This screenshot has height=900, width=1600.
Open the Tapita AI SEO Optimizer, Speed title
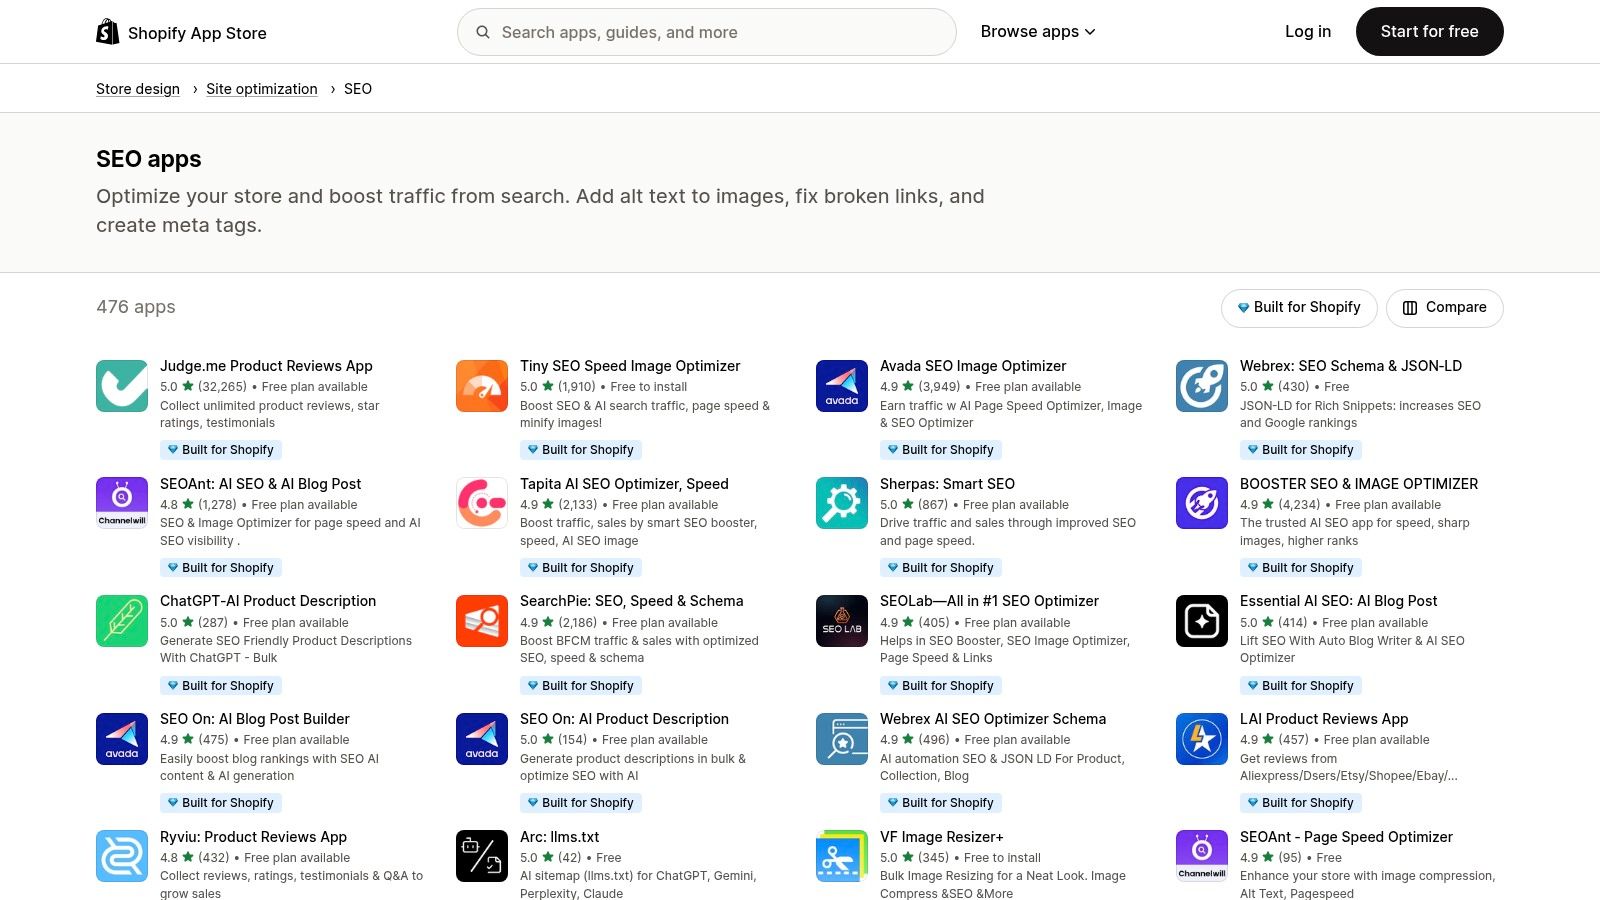(x=624, y=484)
